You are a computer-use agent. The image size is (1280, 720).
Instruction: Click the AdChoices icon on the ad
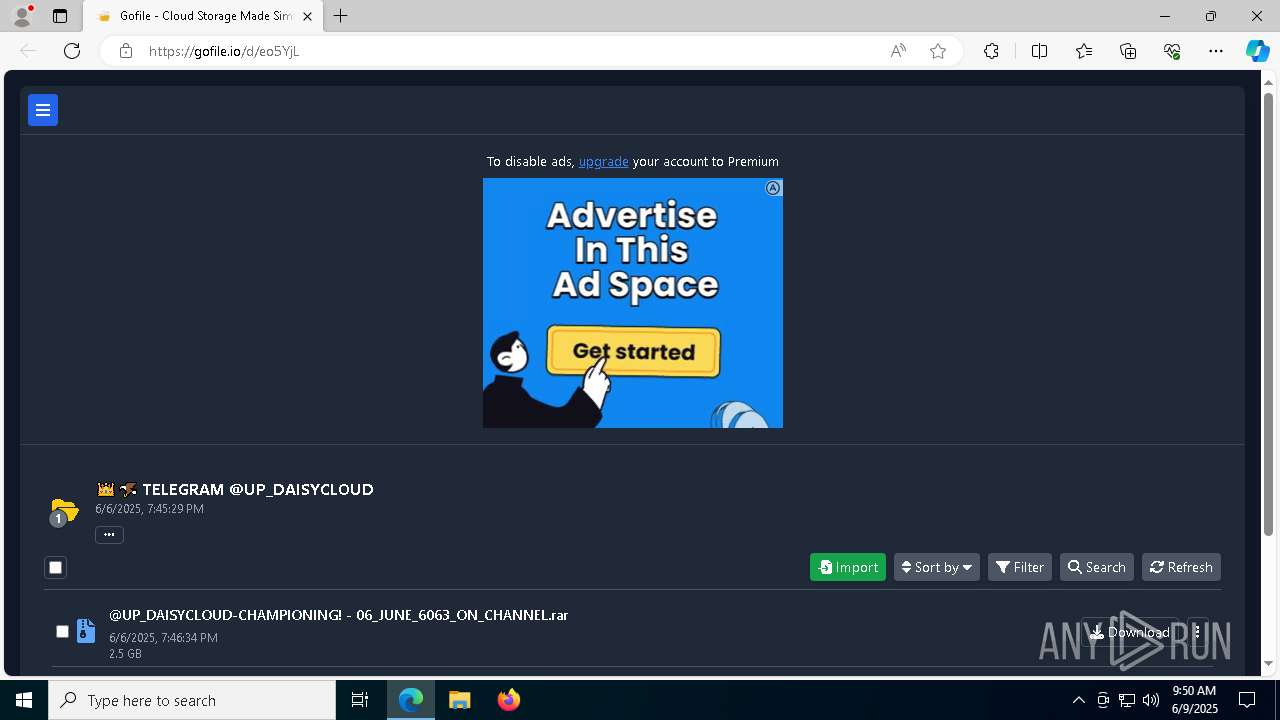773,188
